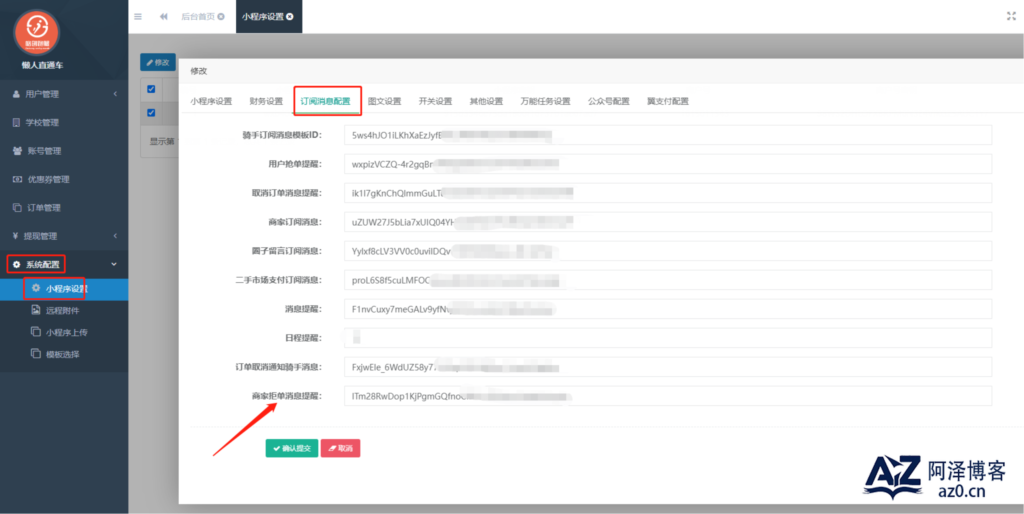Toggle the table header checkbox
1024x514 pixels.
[152, 89]
